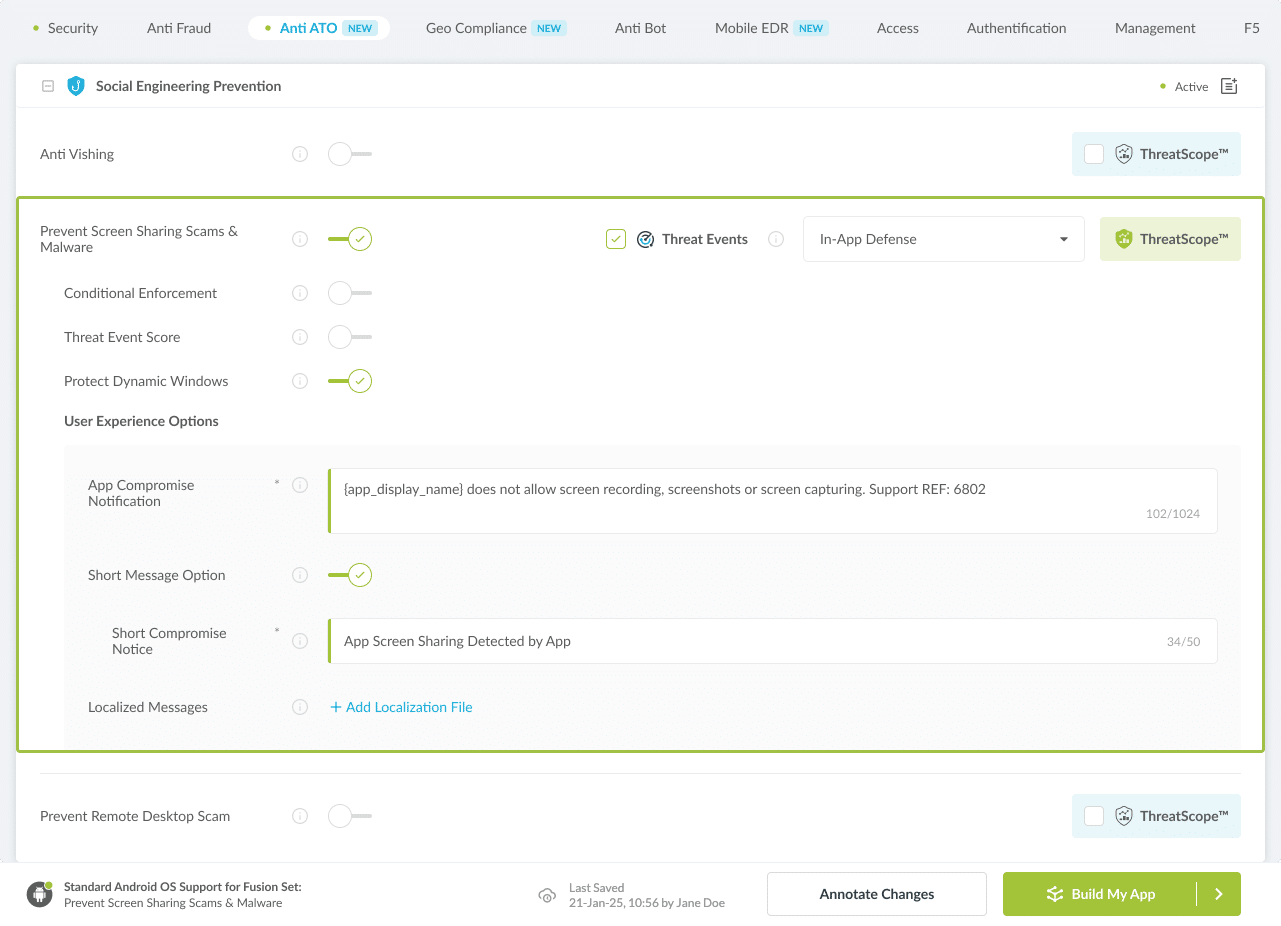Image resolution: width=1281 pixels, height=926 pixels.
Task: Click the green ThreatScope shield icon
Action: pyautogui.click(x=1124, y=239)
